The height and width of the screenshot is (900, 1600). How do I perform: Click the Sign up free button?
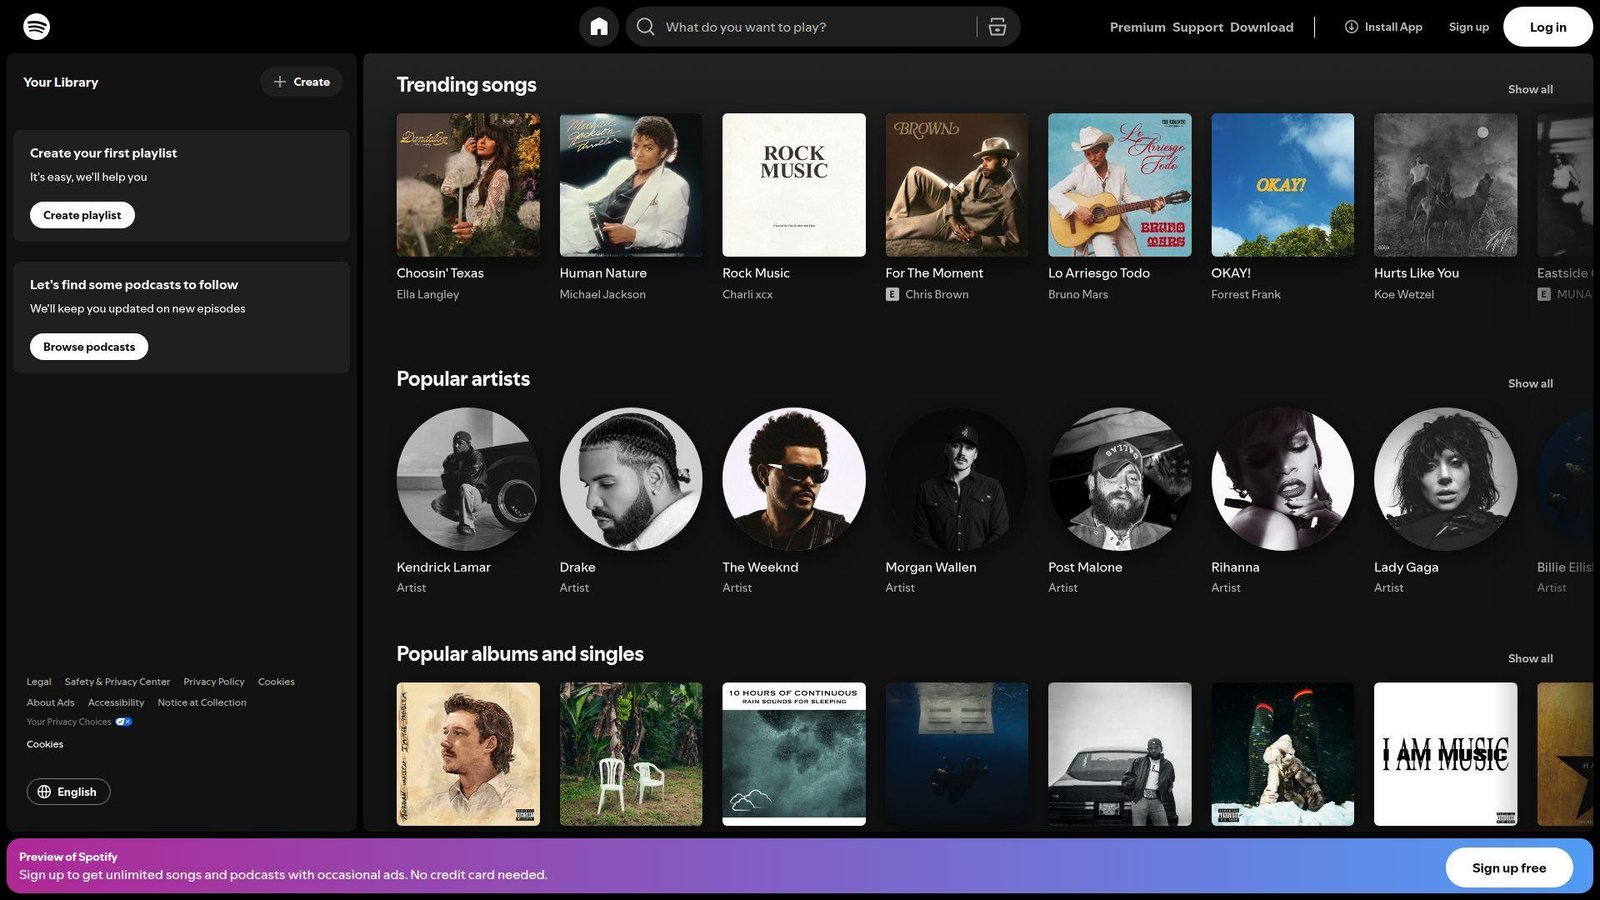[1509, 868]
